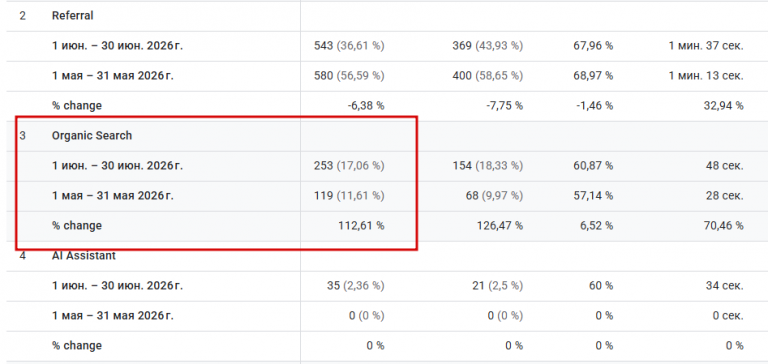The height and width of the screenshot is (364, 768).
Task: Click the Referral channel row label
Action: pos(72,16)
